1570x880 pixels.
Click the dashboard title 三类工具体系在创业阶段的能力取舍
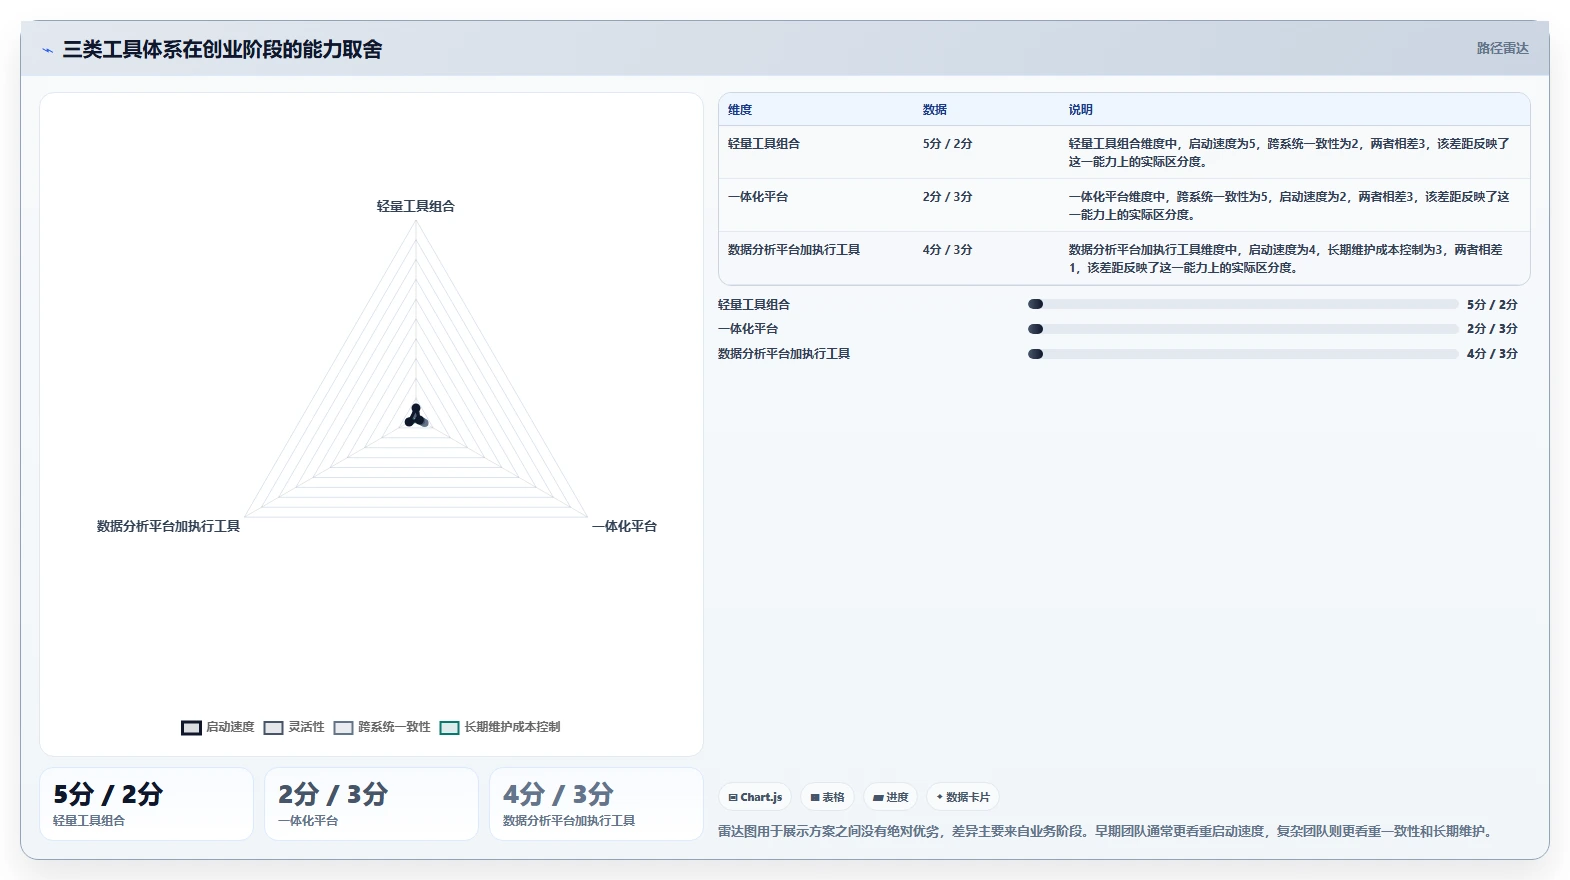pyautogui.click(x=222, y=50)
